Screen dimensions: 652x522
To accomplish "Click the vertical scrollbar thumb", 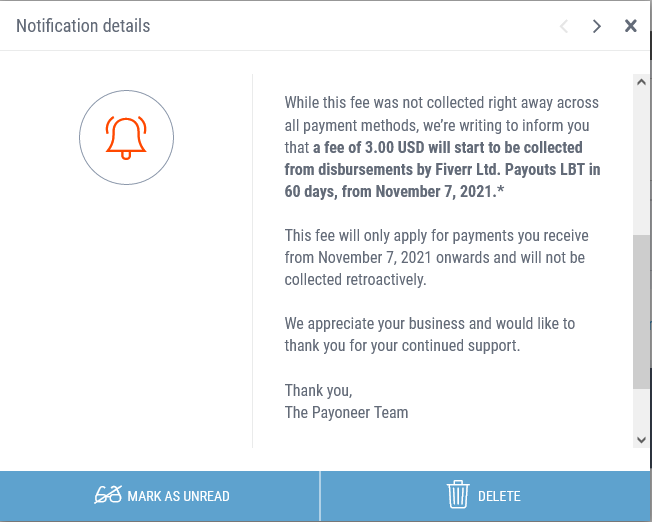I will [641, 310].
